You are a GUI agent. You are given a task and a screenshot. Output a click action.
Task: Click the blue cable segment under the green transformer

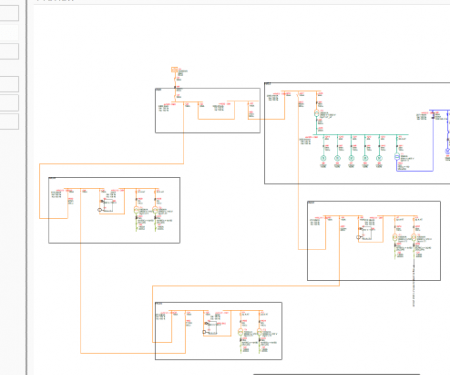point(415,171)
